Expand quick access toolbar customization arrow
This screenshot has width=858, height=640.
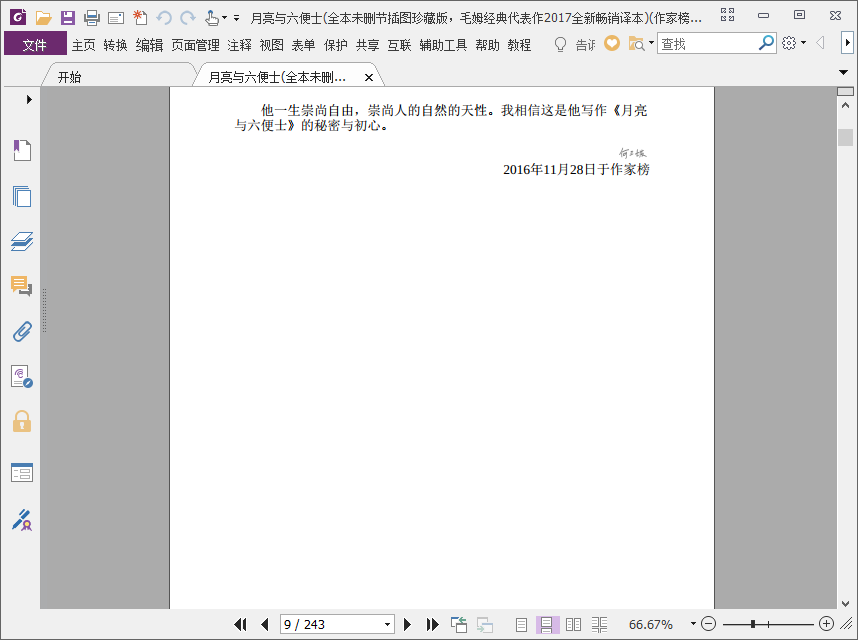236,18
